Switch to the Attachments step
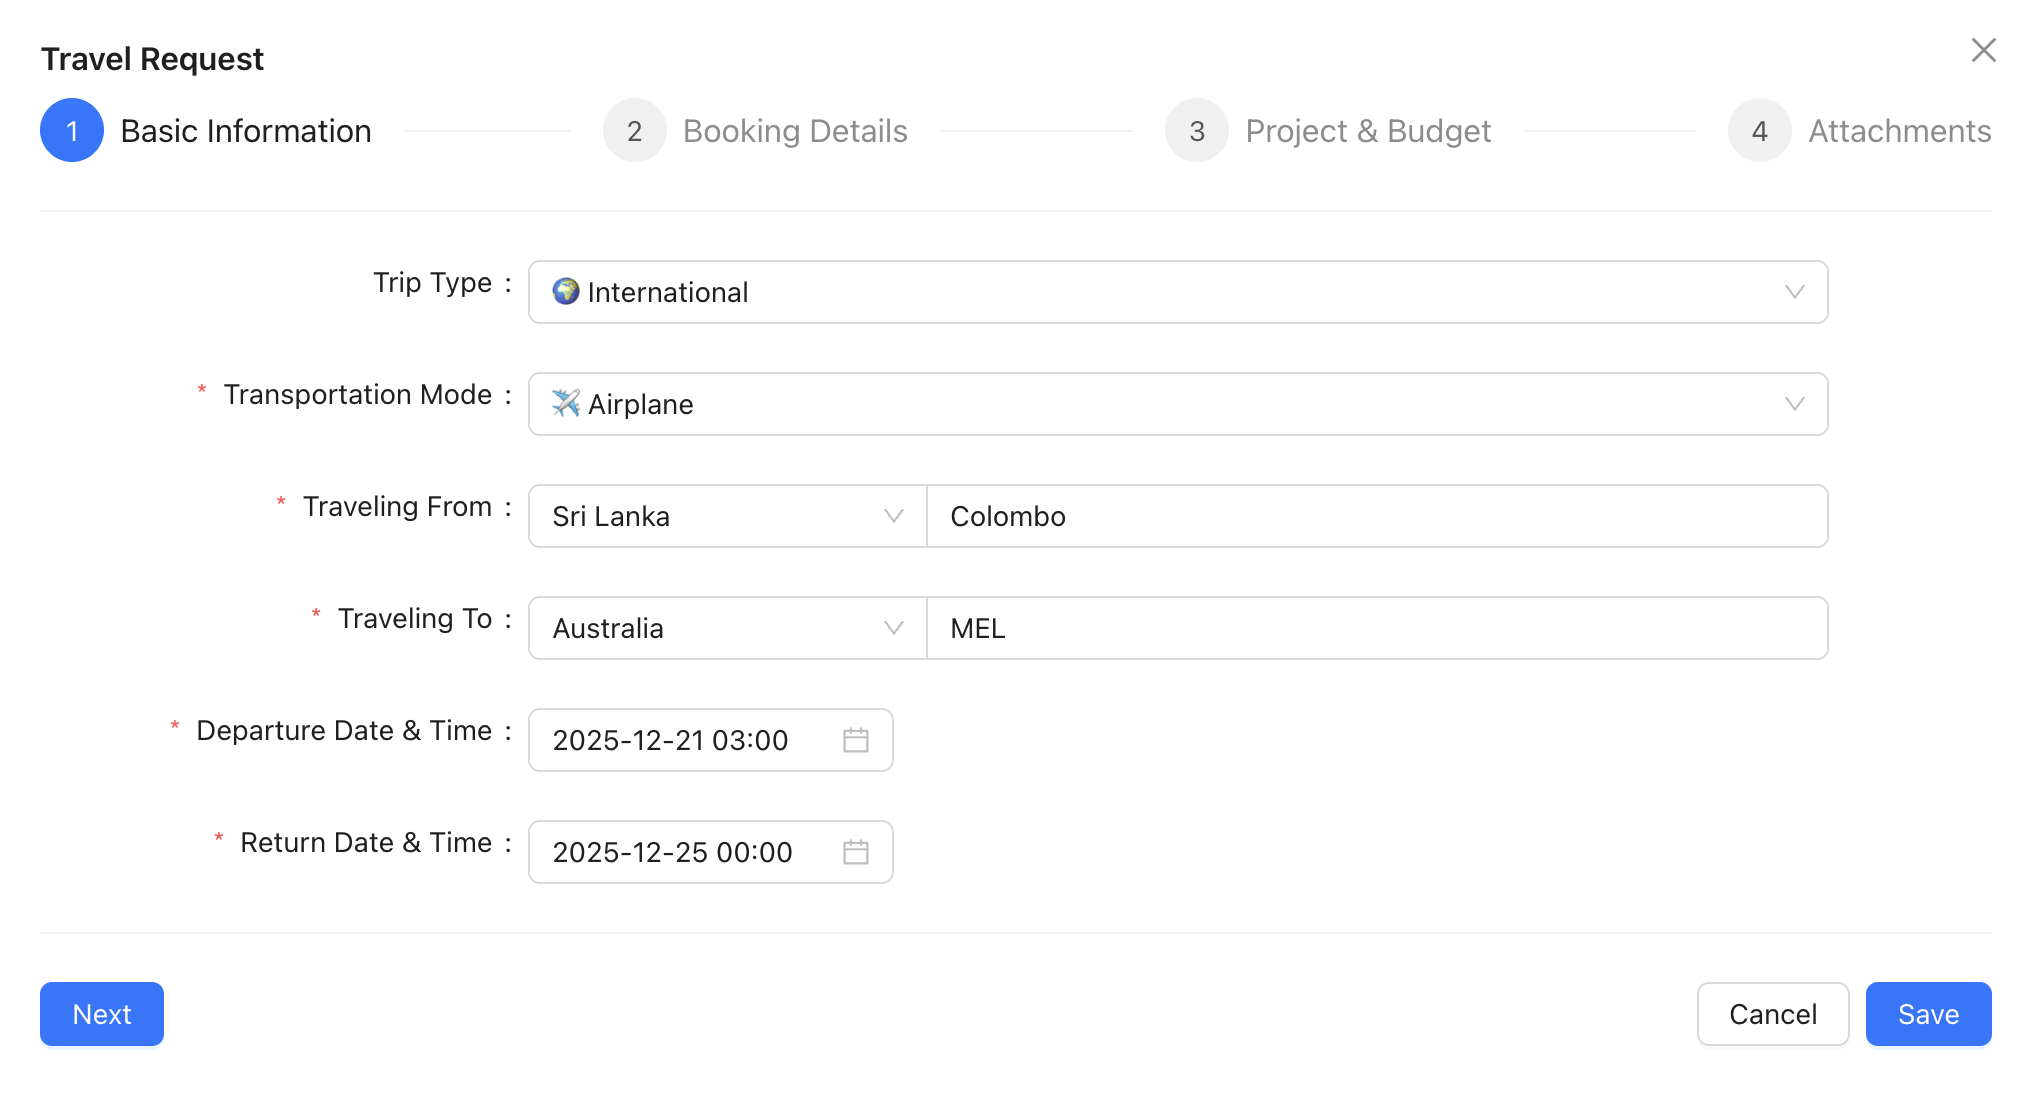The image size is (2036, 1102). pos(1899,131)
